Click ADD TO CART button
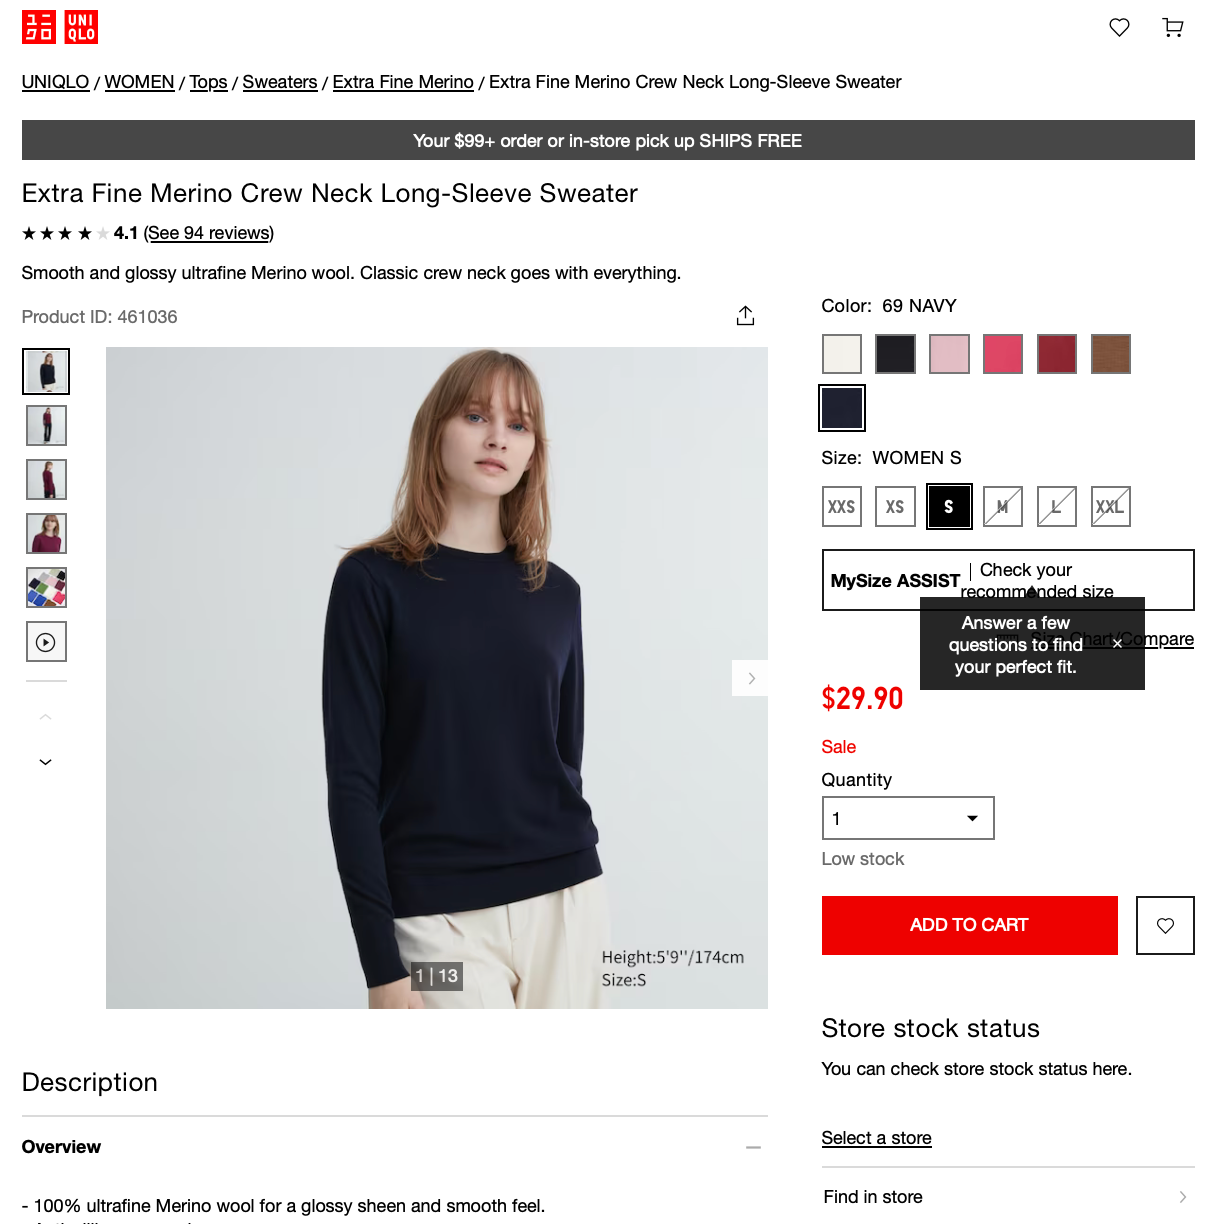The image size is (1232, 1224). (x=969, y=925)
